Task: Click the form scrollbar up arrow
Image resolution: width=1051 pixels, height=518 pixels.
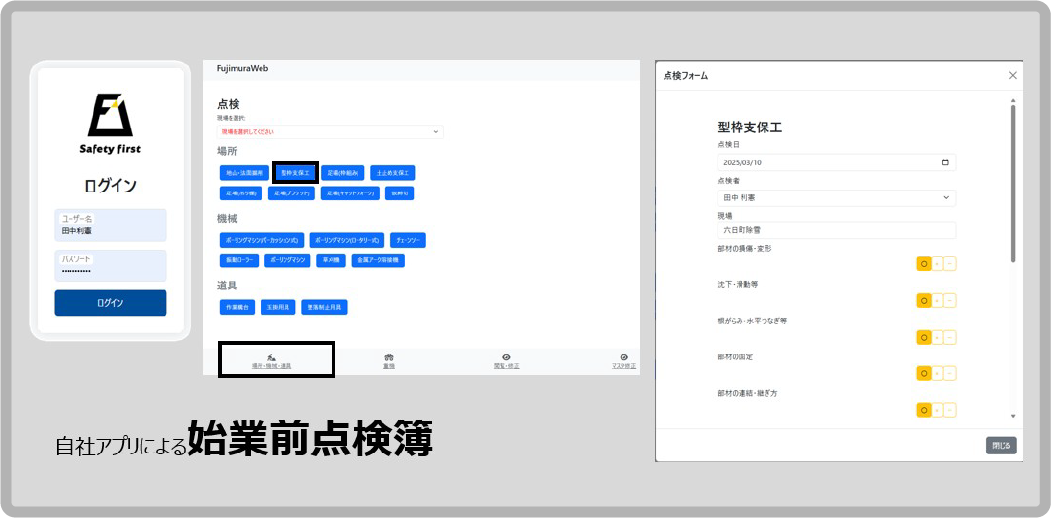Action: [1013, 101]
